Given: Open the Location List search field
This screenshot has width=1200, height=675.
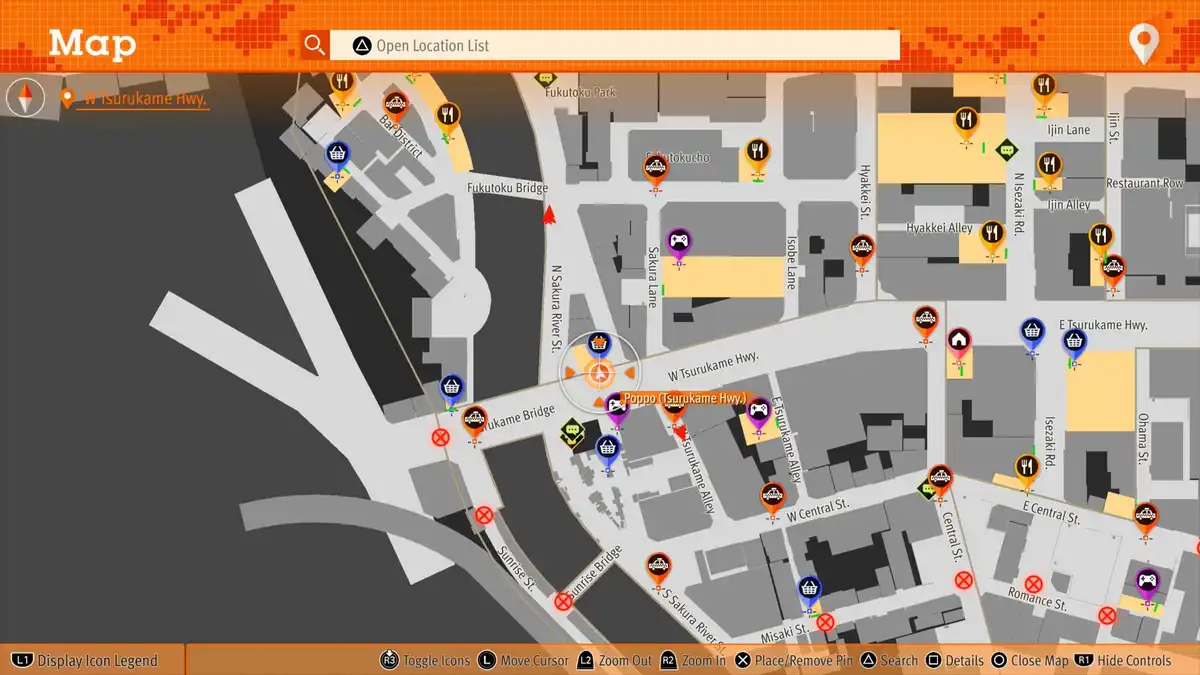Looking at the screenshot, I should point(615,45).
